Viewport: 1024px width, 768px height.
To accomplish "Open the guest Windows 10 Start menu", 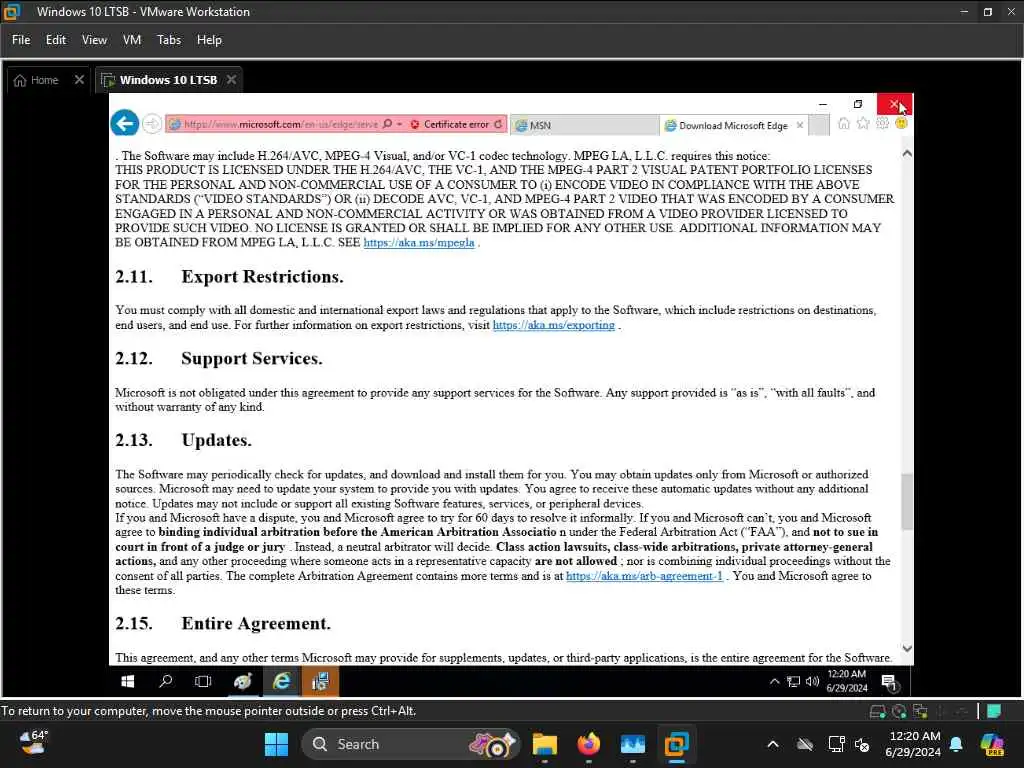I will (x=128, y=681).
